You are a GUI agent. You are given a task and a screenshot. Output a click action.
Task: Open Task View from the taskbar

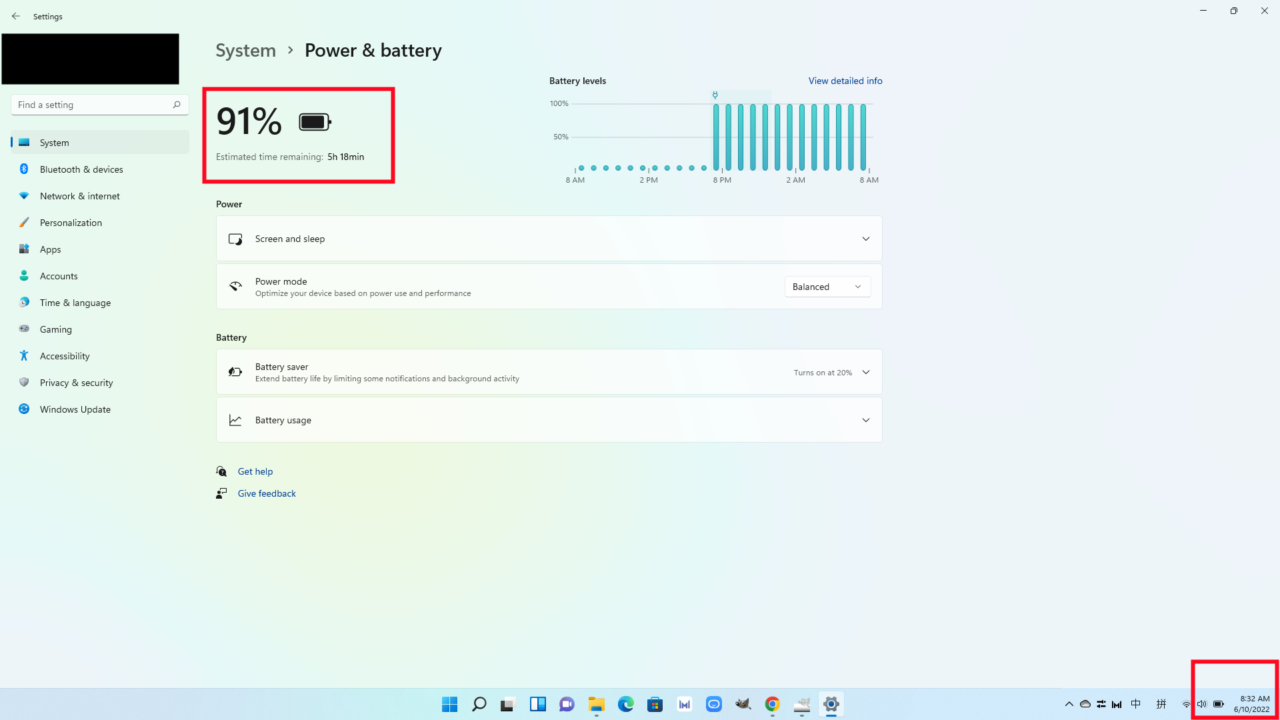coord(508,704)
